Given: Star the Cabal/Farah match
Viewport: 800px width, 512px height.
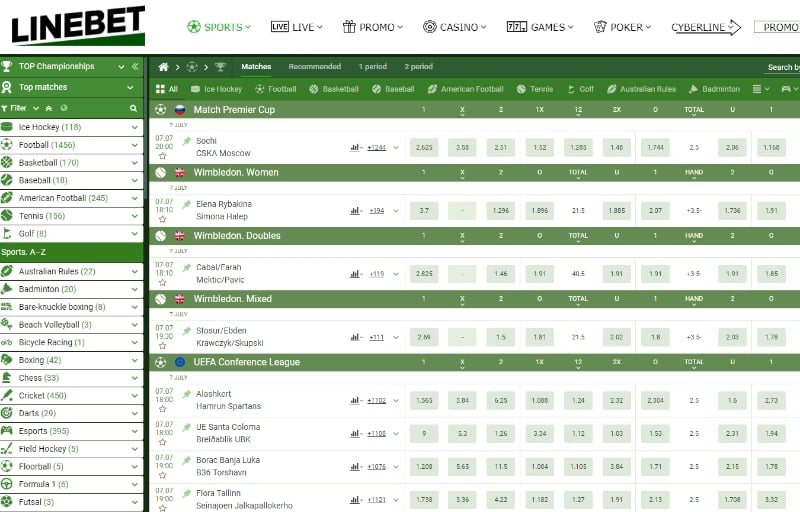Looking at the screenshot, I should coord(163,283).
